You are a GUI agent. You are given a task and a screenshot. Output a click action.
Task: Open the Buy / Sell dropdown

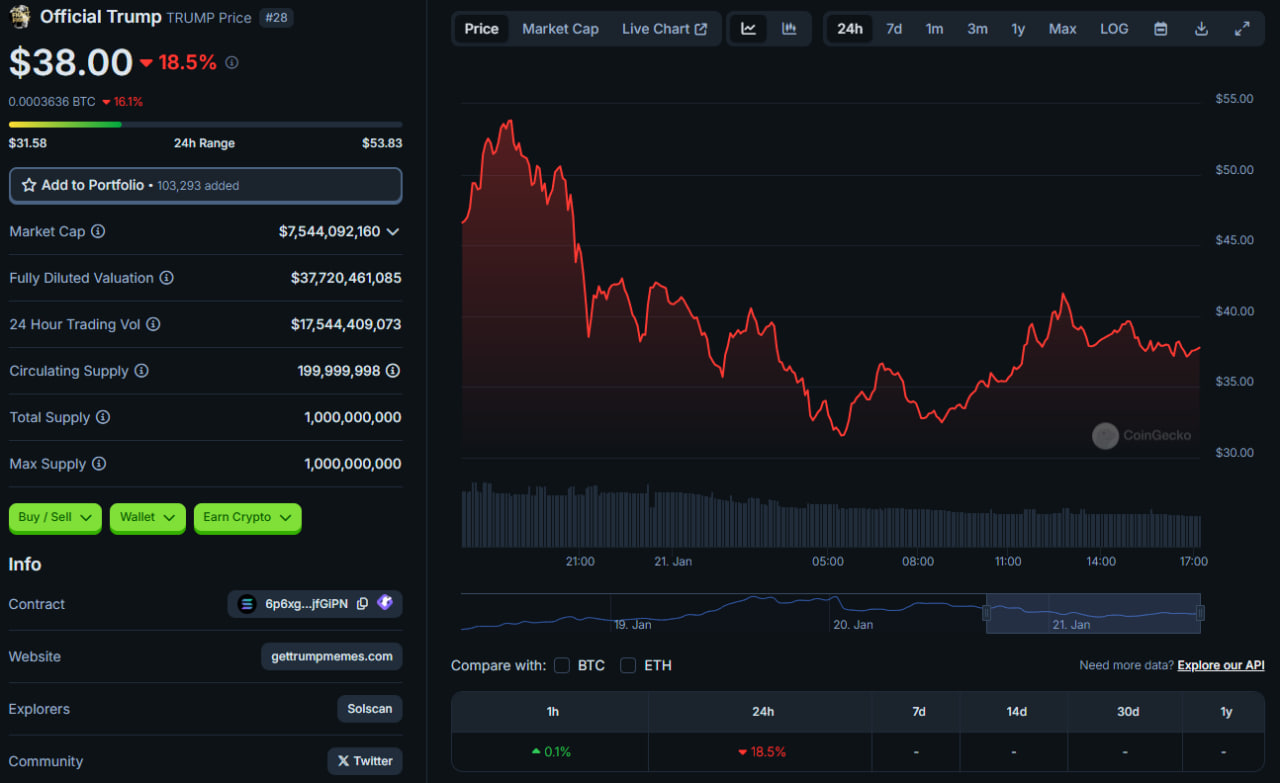pyautogui.click(x=55, y=517)
